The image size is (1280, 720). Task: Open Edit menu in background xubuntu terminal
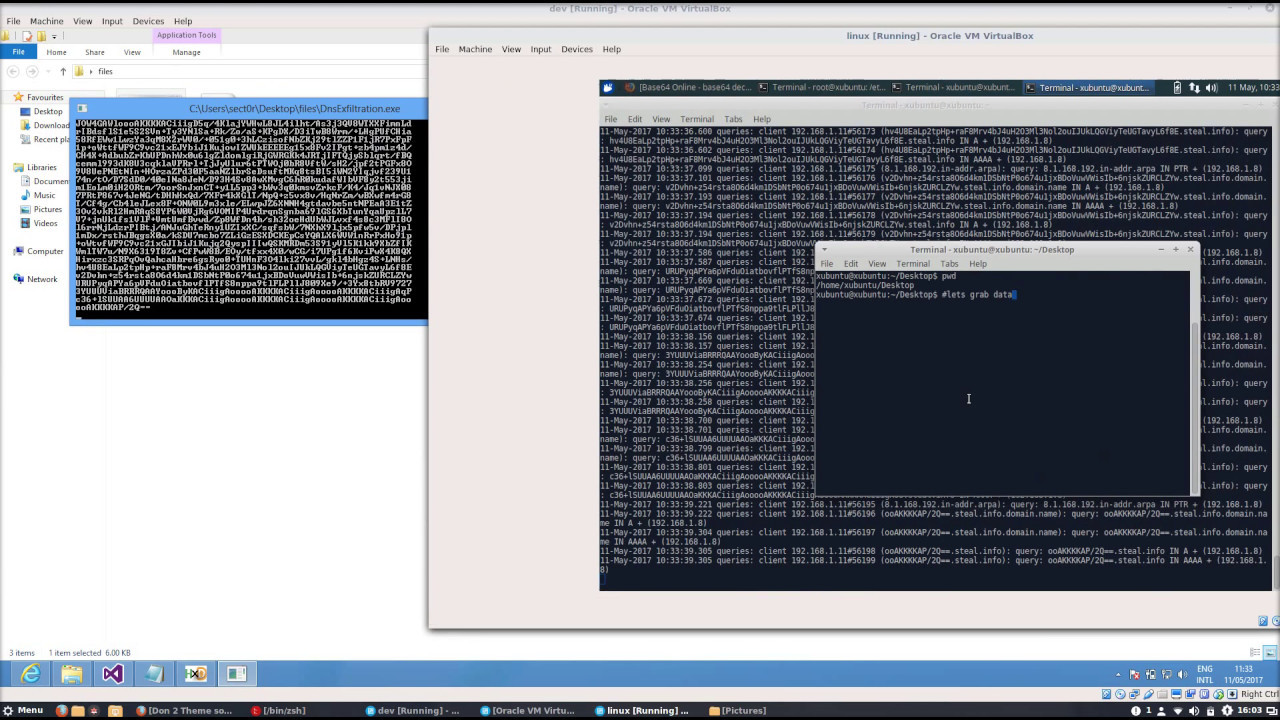pyautogui.click(x=635, y=119)
